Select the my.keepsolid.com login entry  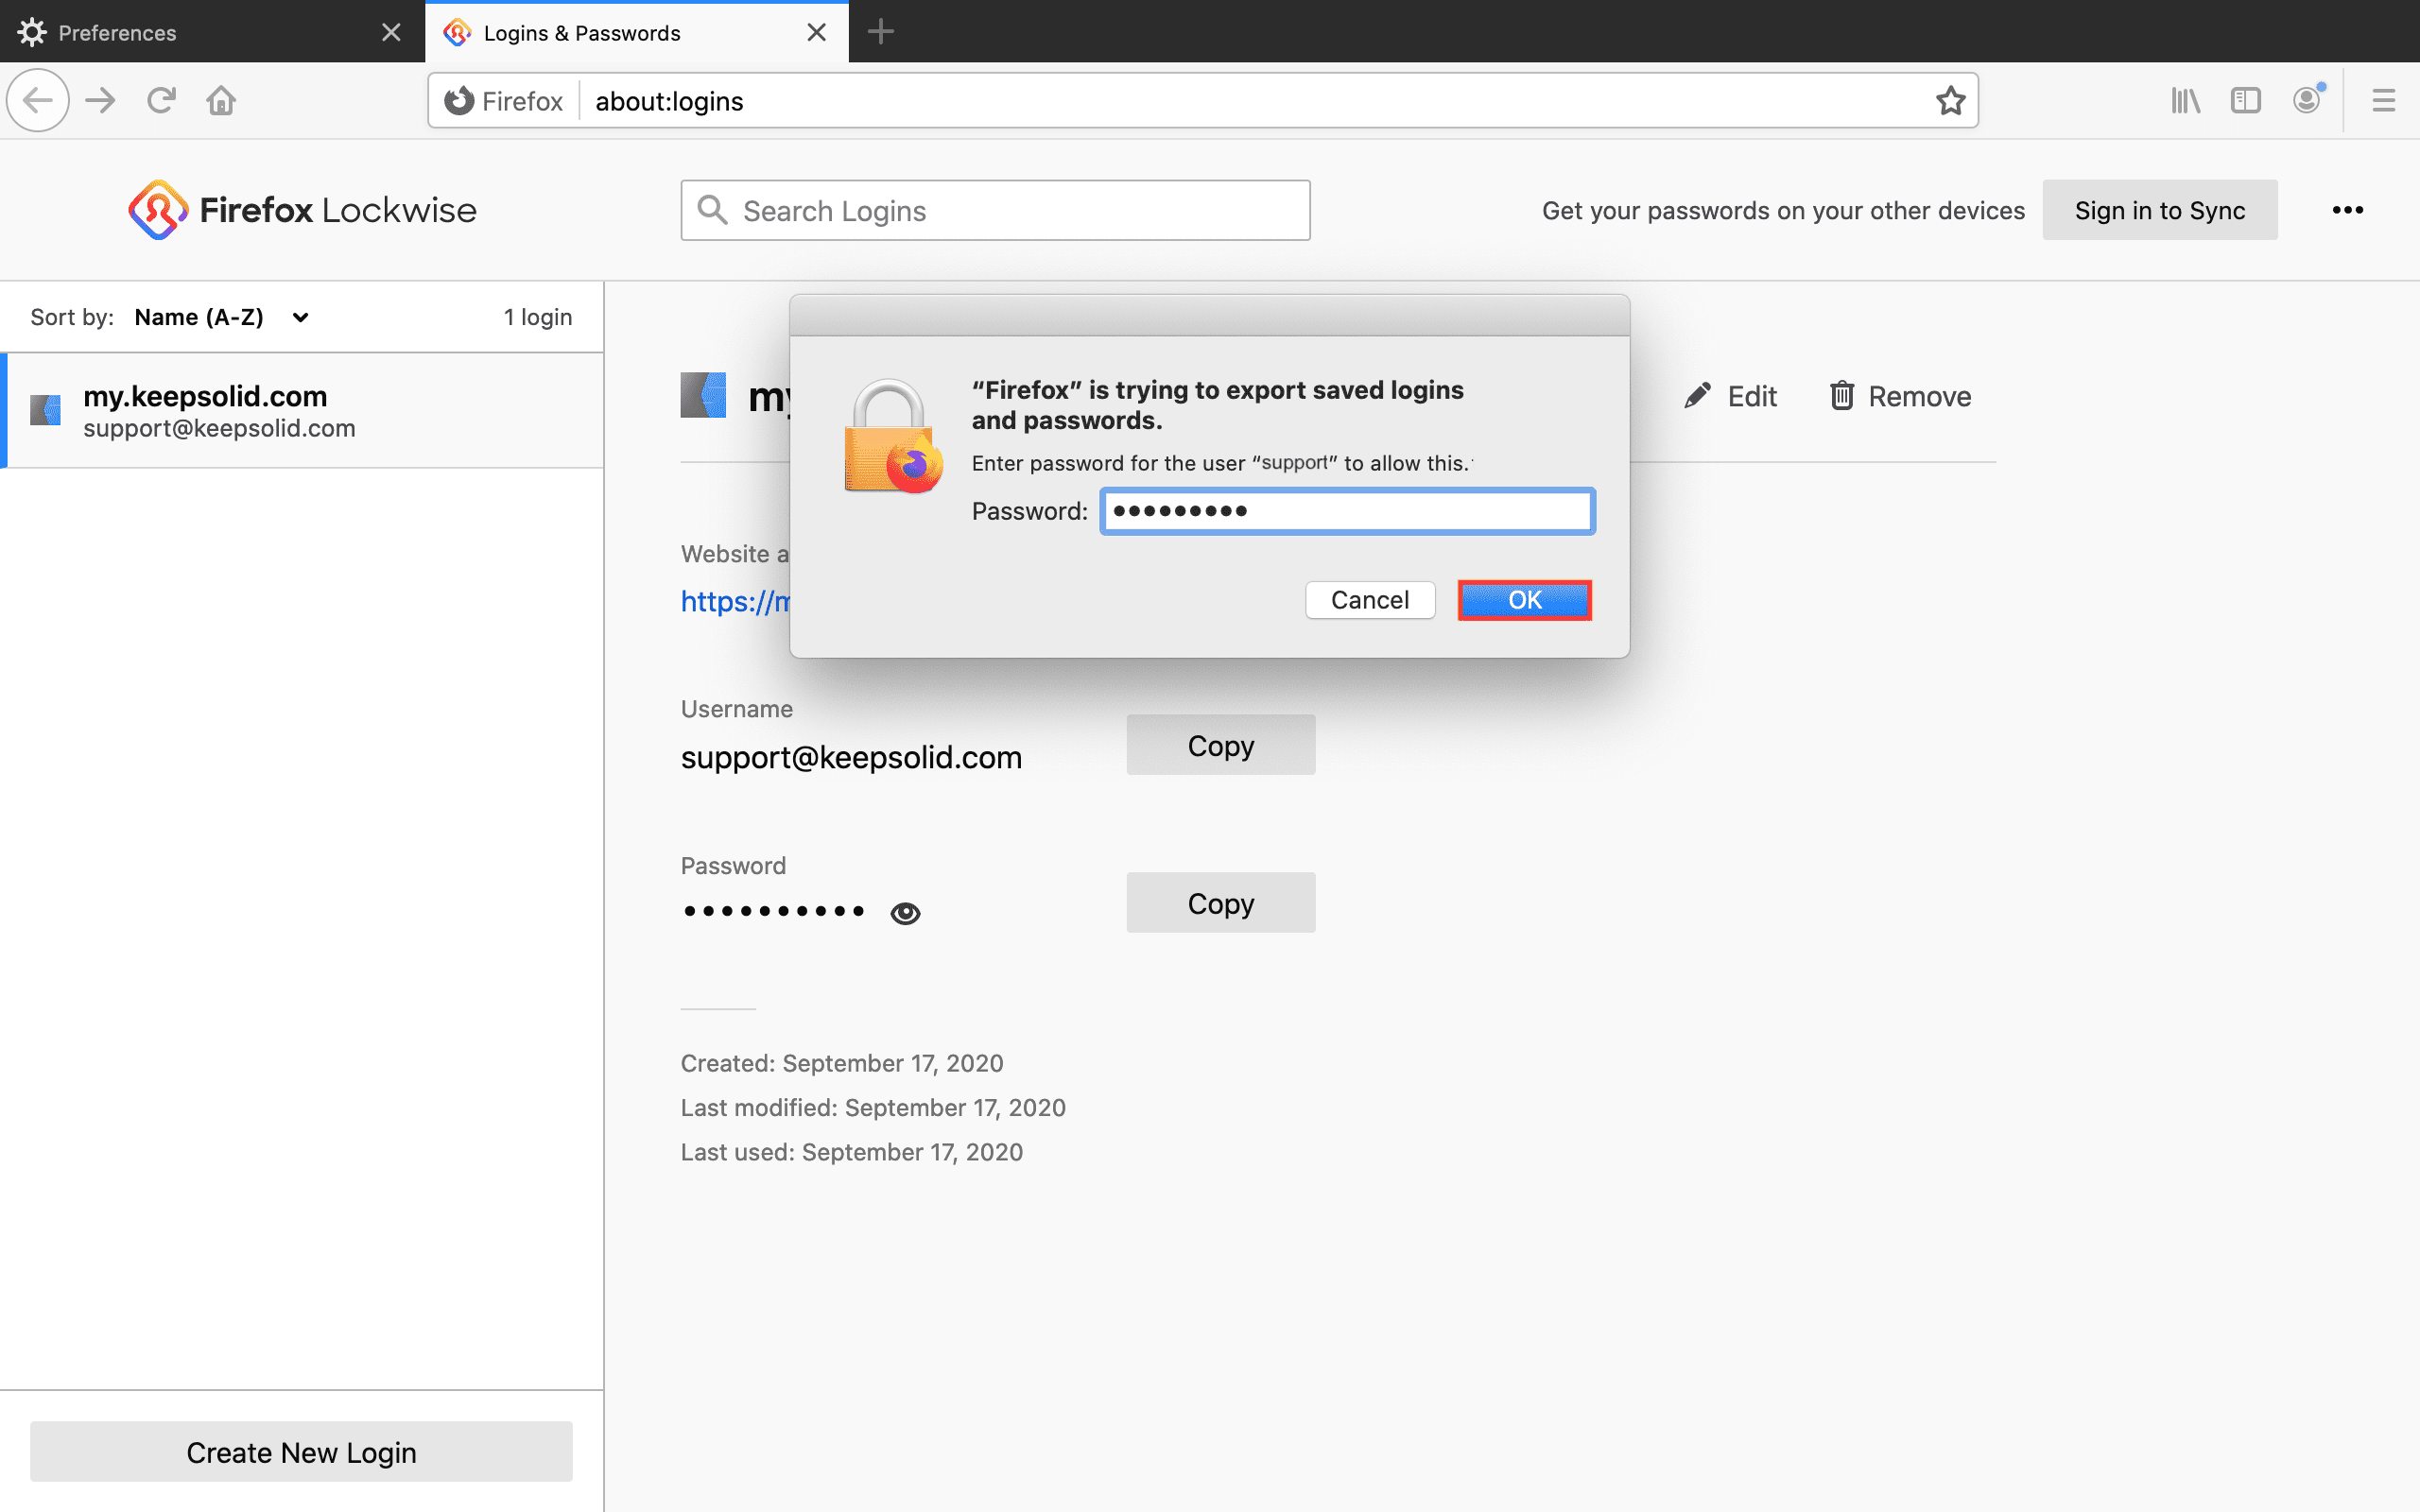tap(302, 411)
